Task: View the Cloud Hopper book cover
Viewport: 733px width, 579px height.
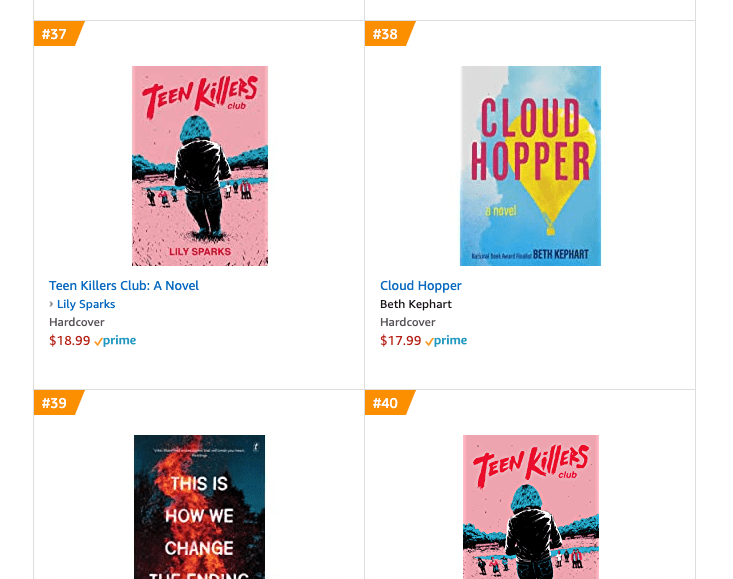Action: [x=531, y=166]
